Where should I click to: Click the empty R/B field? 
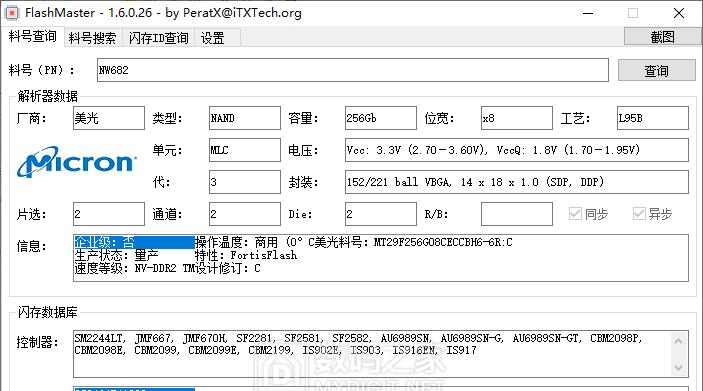pyautogui.click(x=516, y=214)
